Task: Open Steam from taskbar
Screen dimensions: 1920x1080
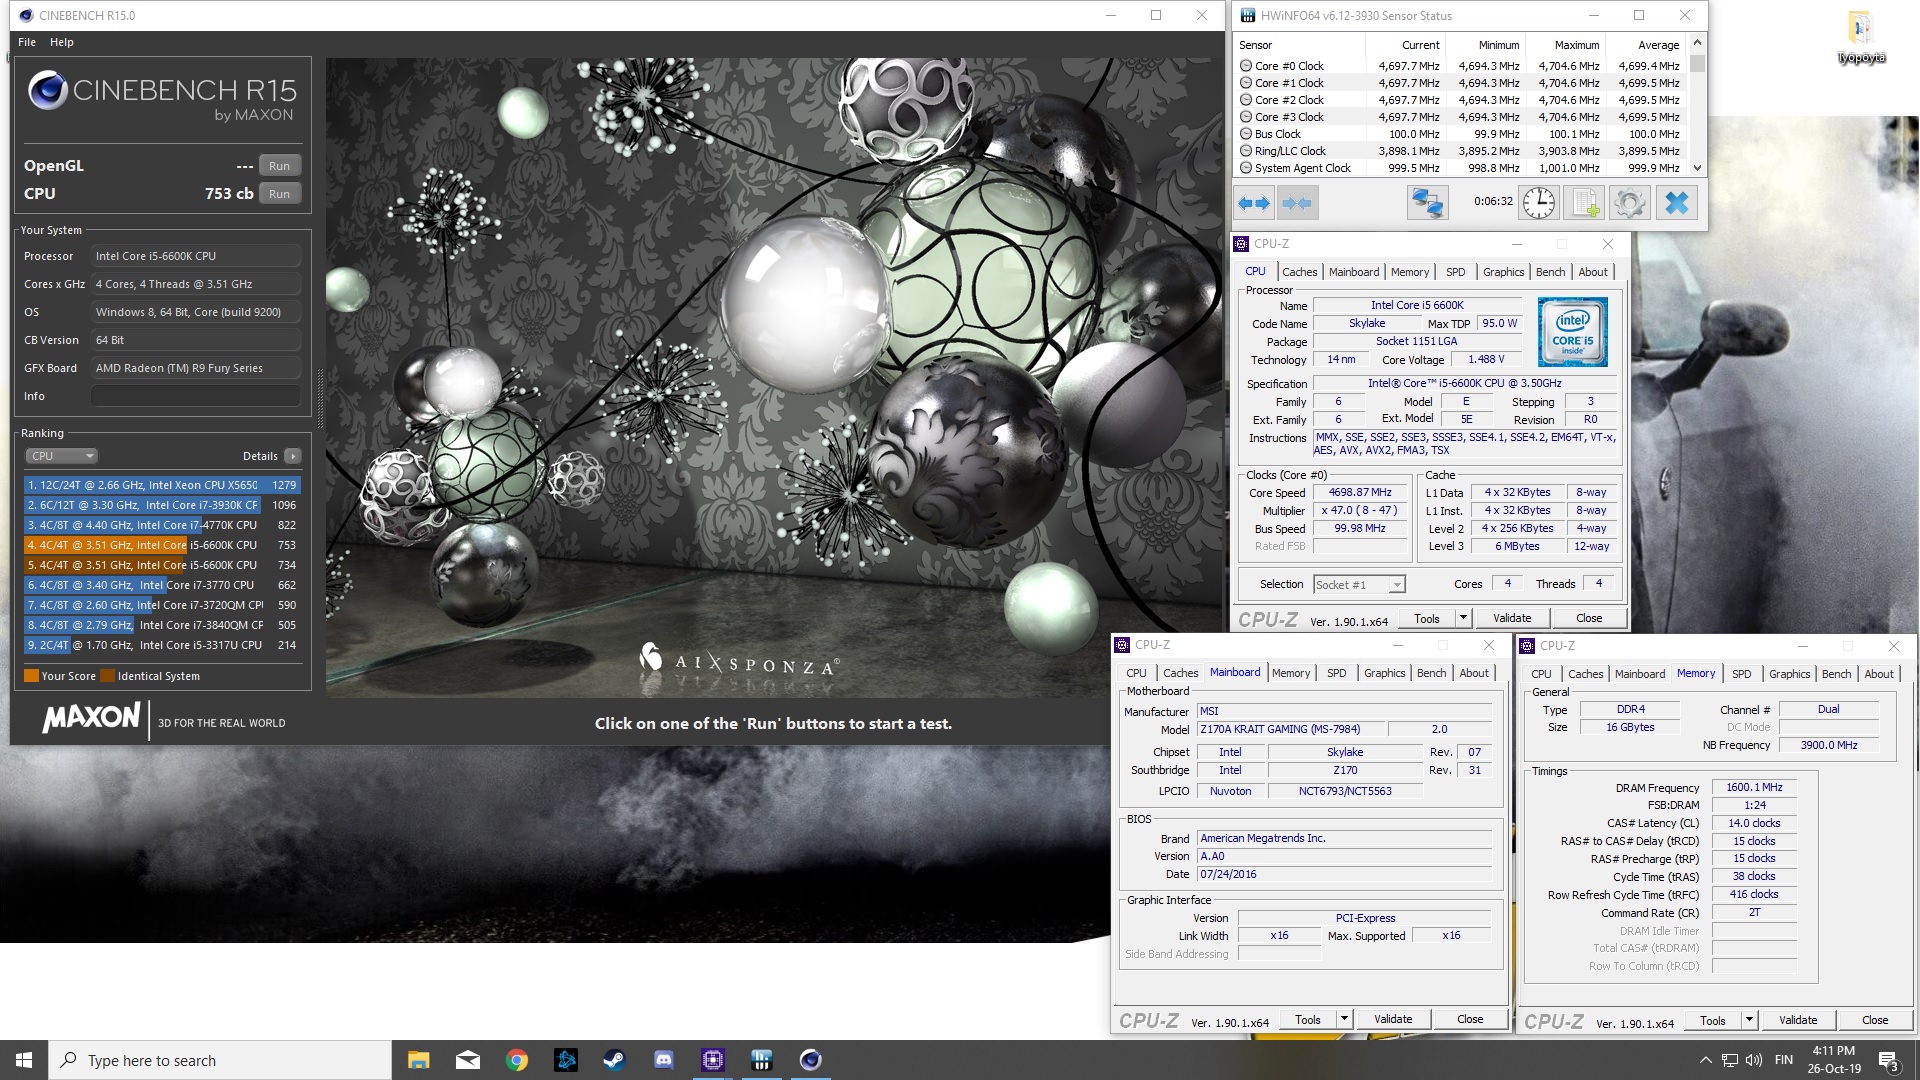Action: 614,1060
